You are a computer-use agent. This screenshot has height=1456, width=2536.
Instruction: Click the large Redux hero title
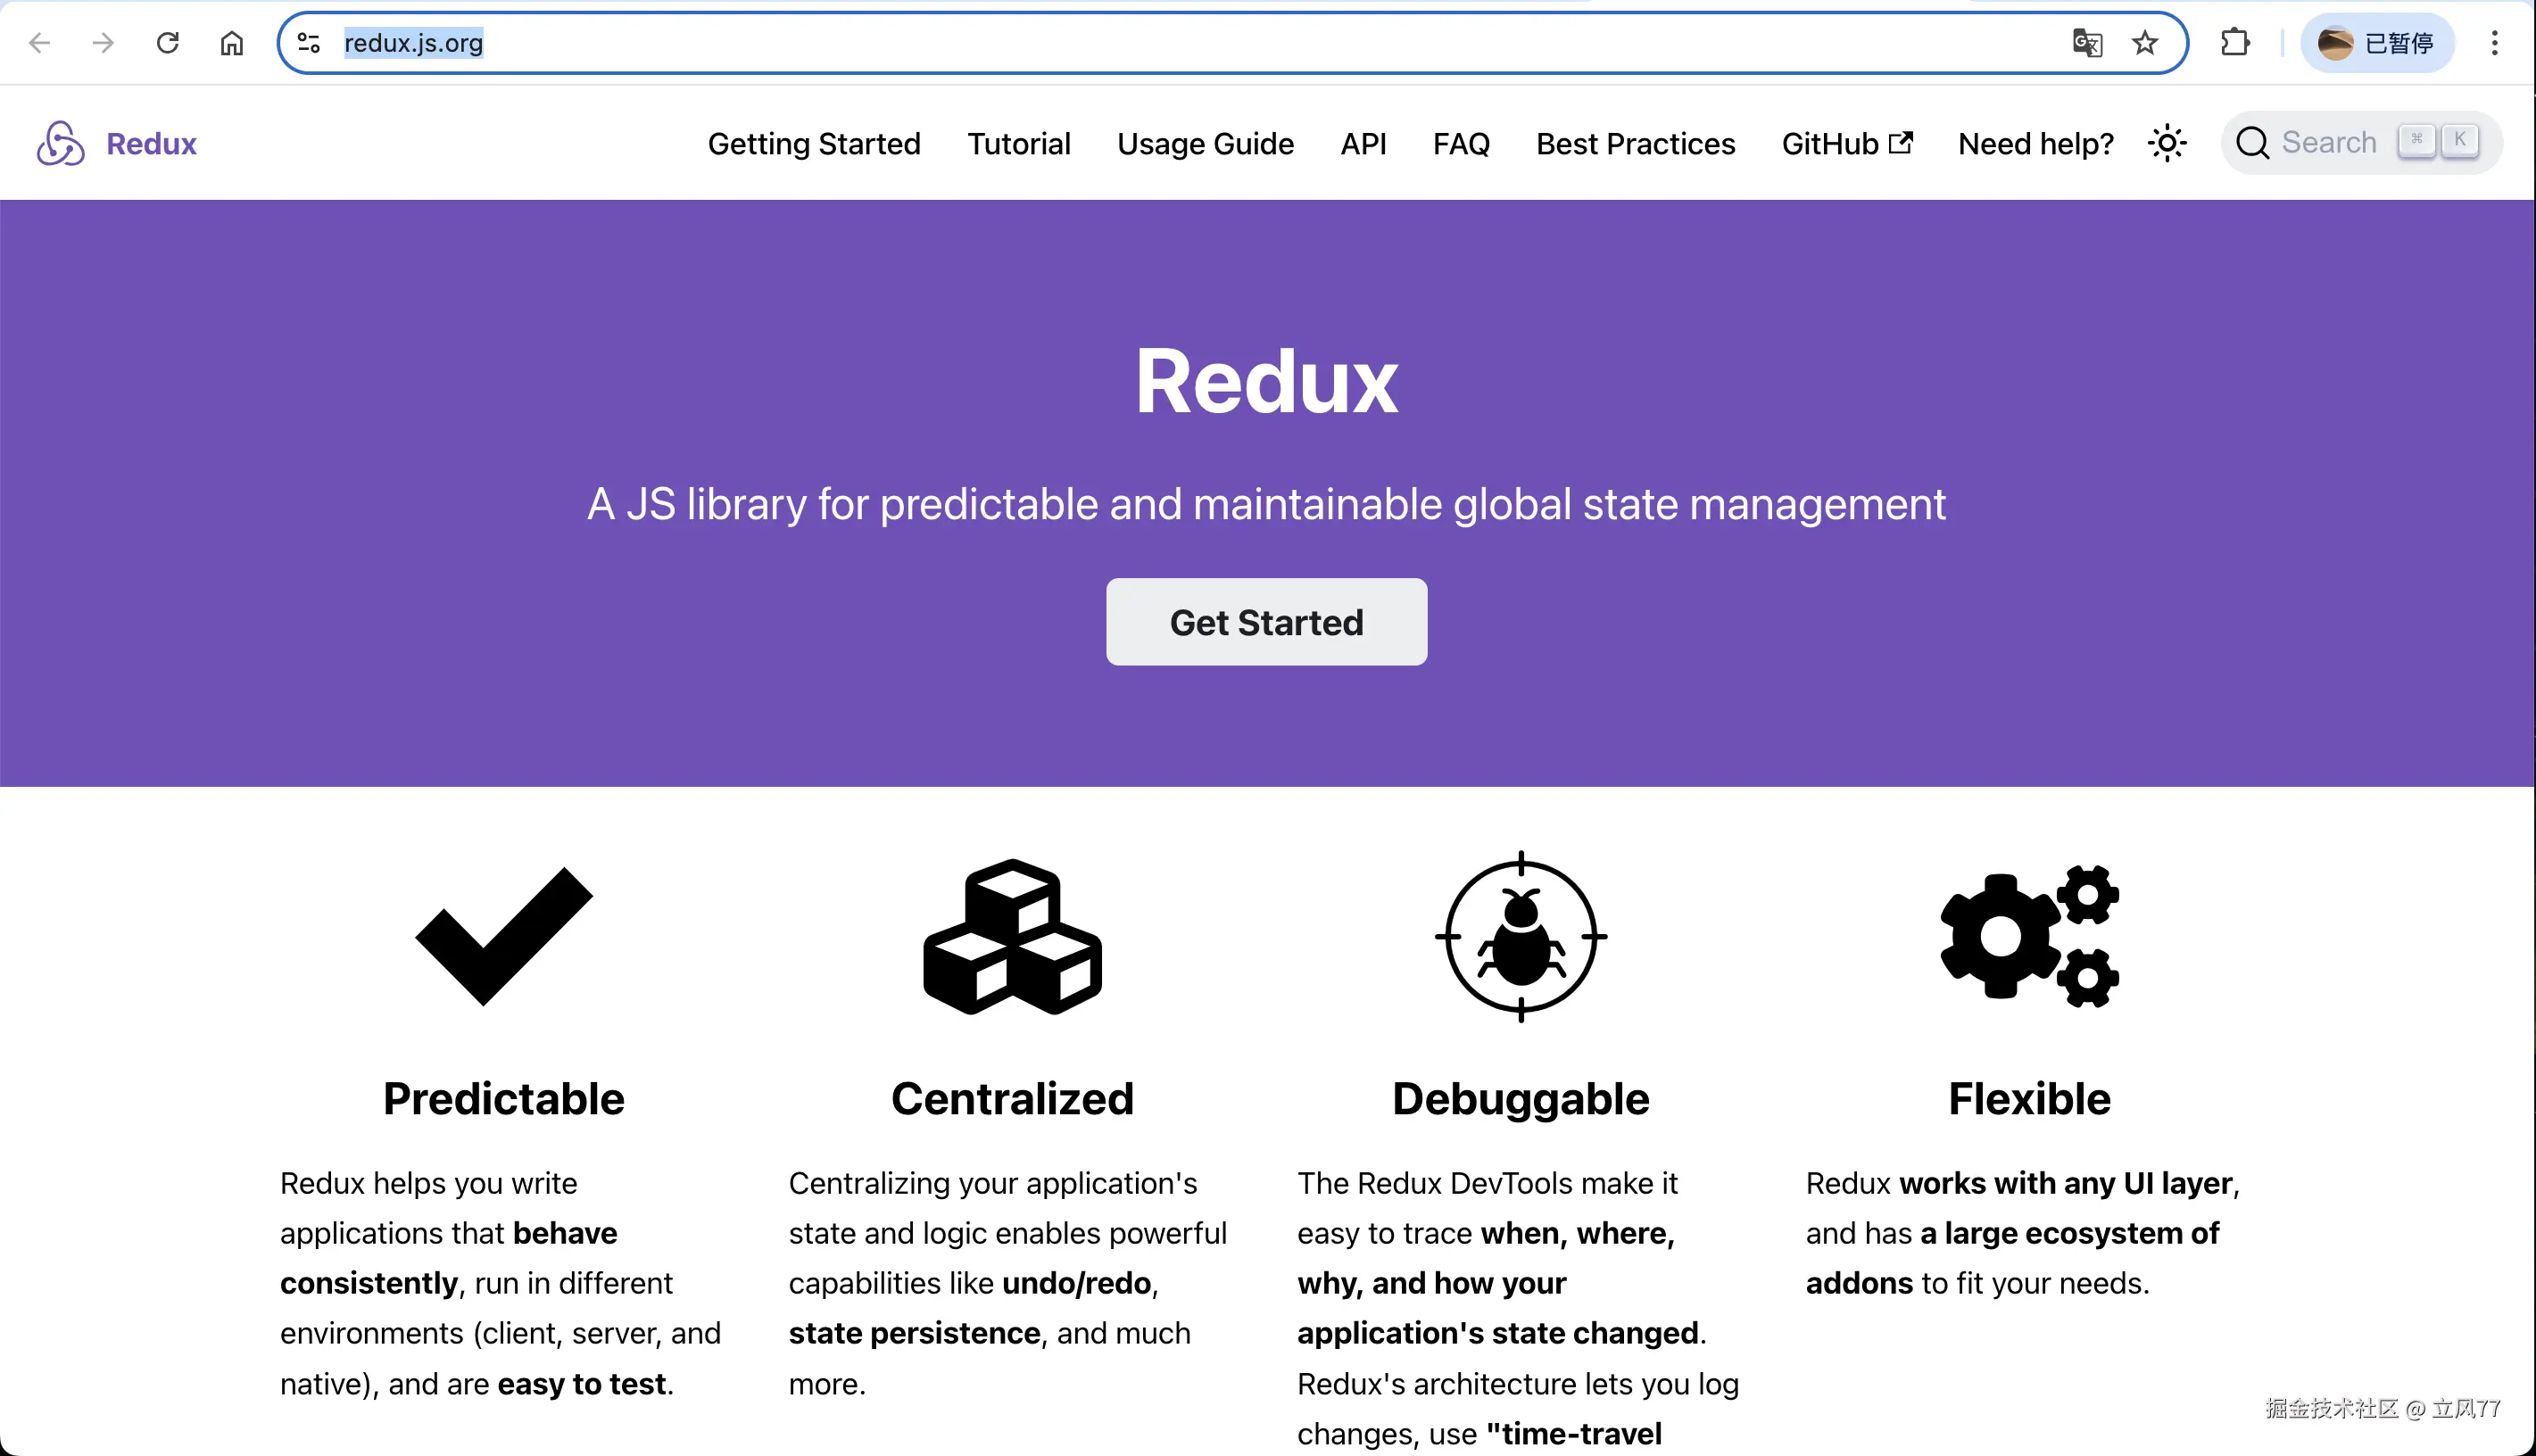pos(1266,381)
